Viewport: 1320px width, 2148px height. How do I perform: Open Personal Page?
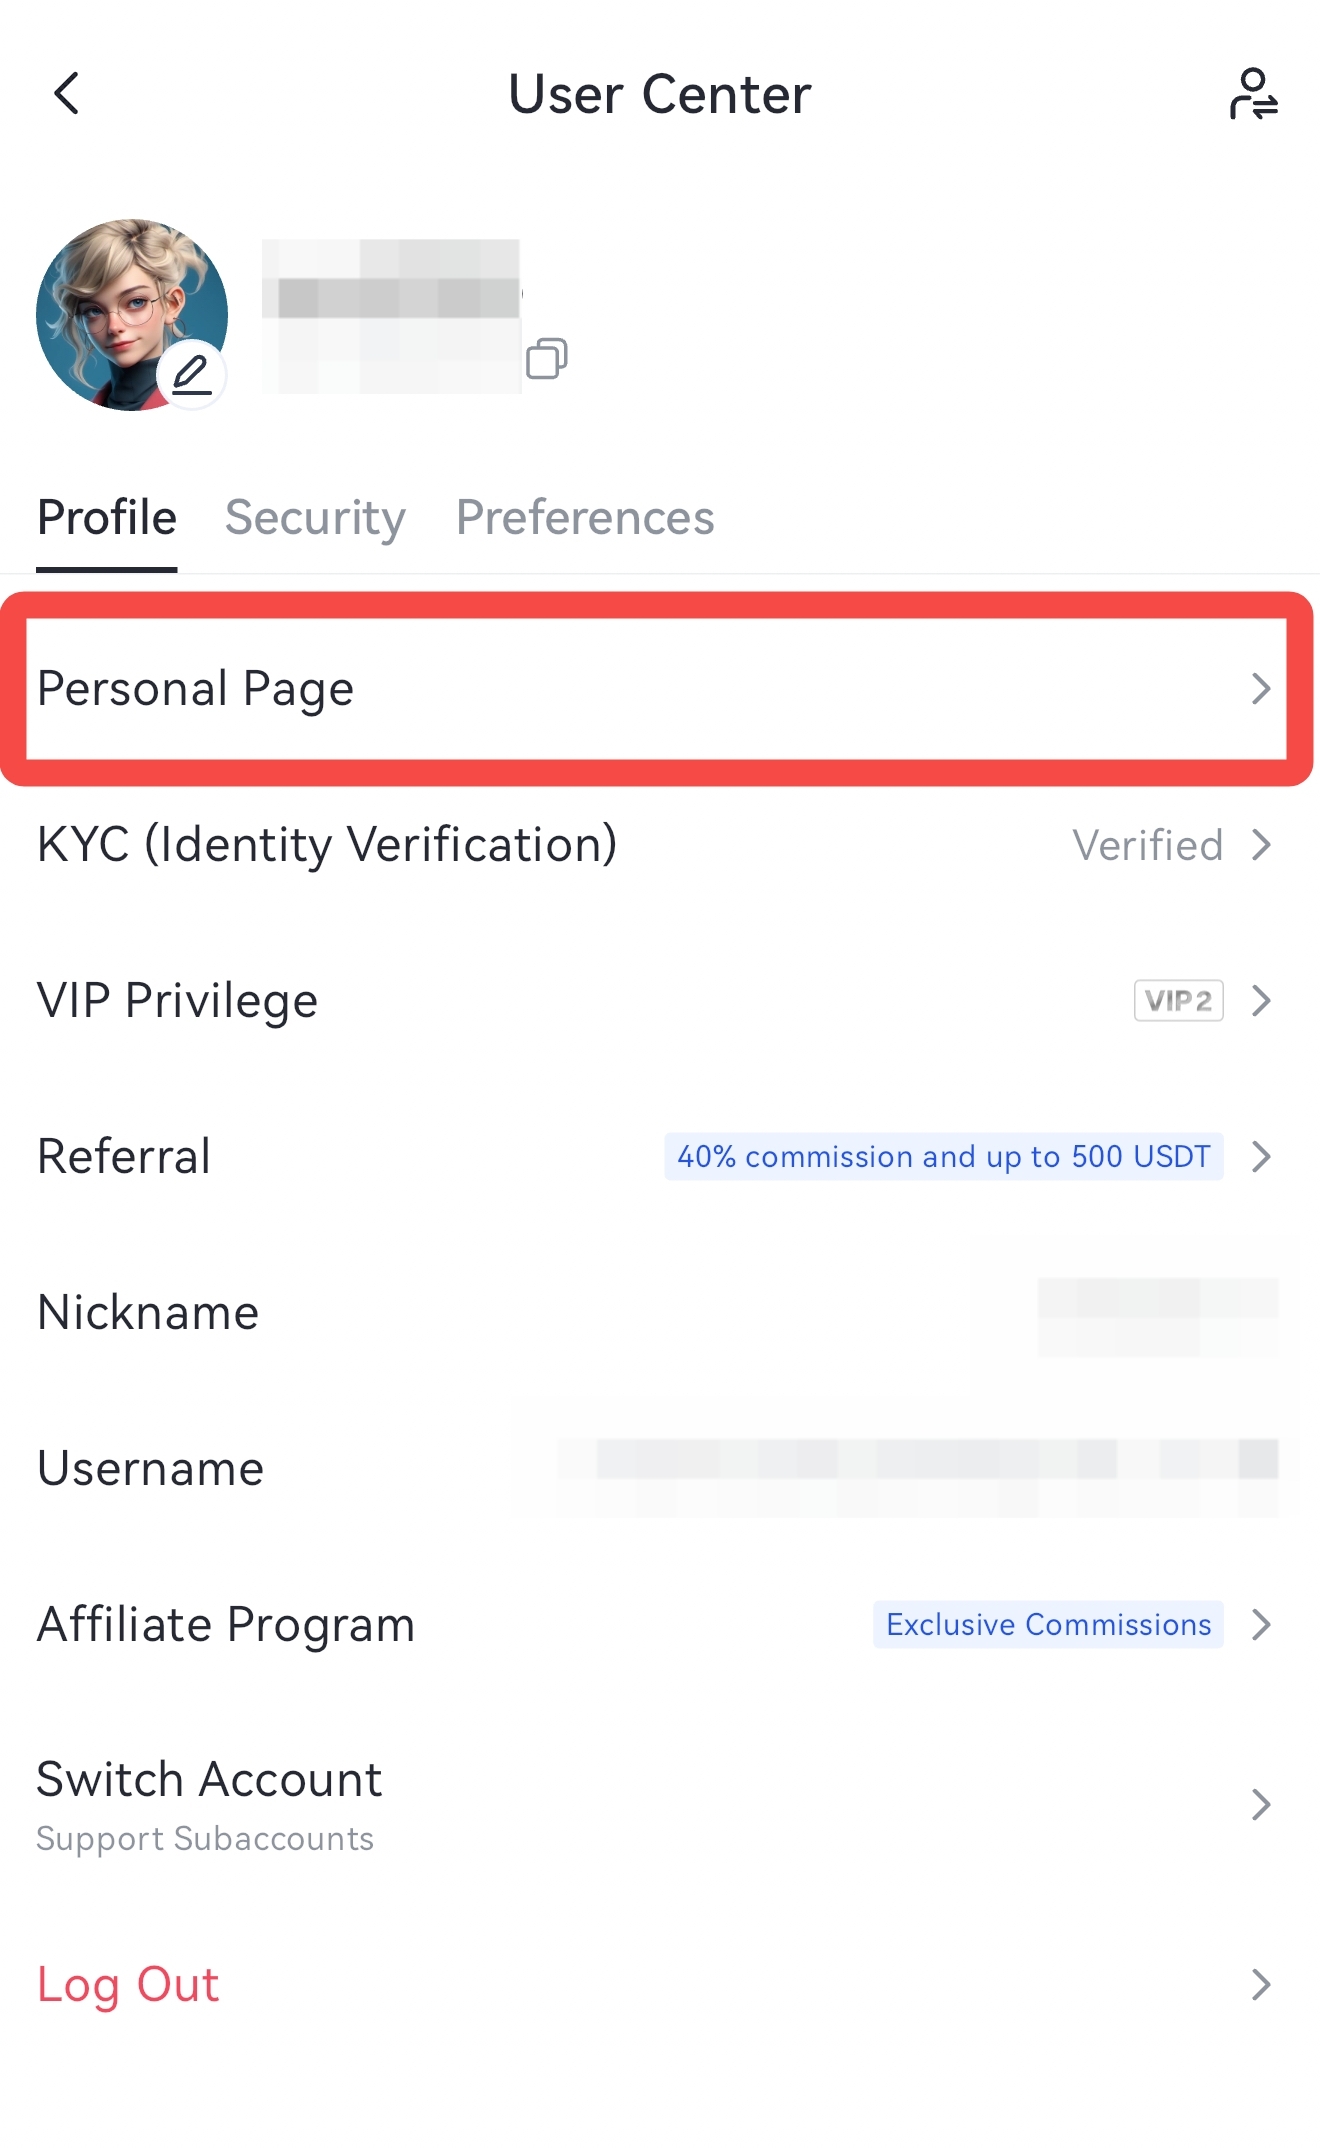(x=196, y=689)
